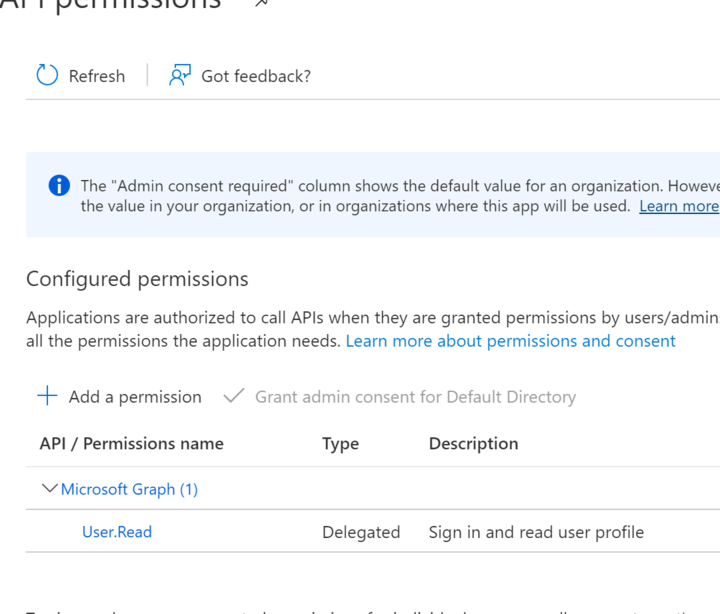Select the Delegated type cell

[x=361, y=532]
